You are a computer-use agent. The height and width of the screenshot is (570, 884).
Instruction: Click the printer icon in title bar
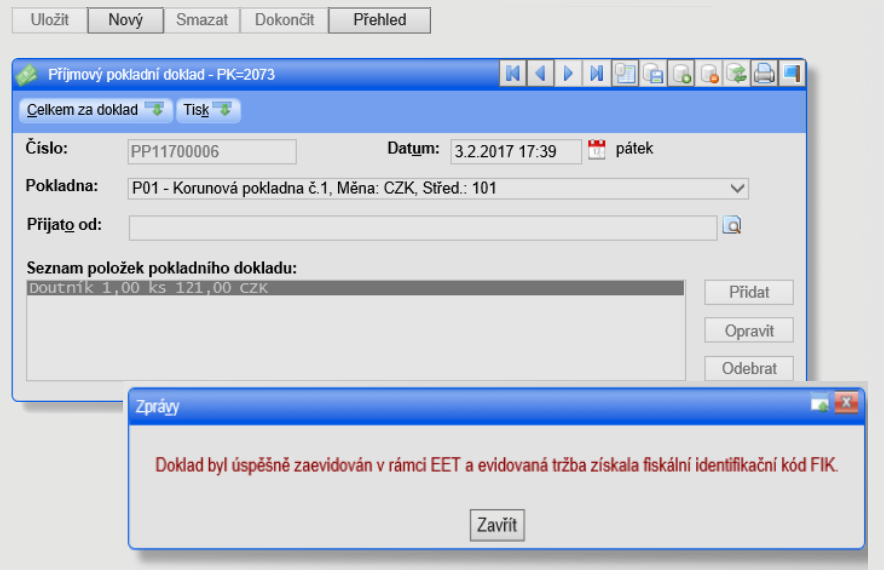click(764, 74)
